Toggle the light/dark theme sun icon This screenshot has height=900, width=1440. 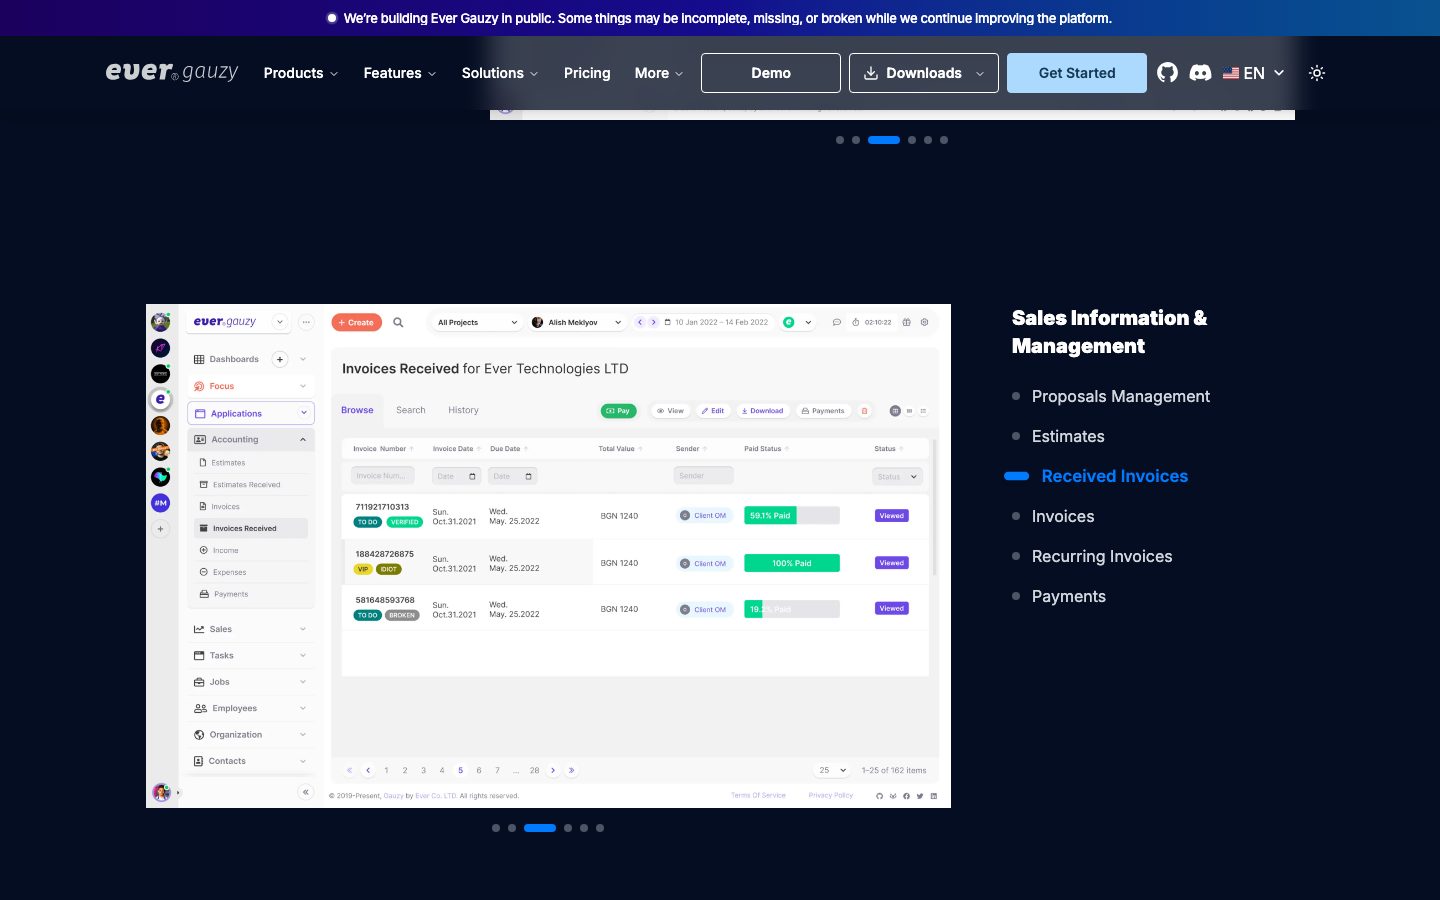coord(1317,73)
